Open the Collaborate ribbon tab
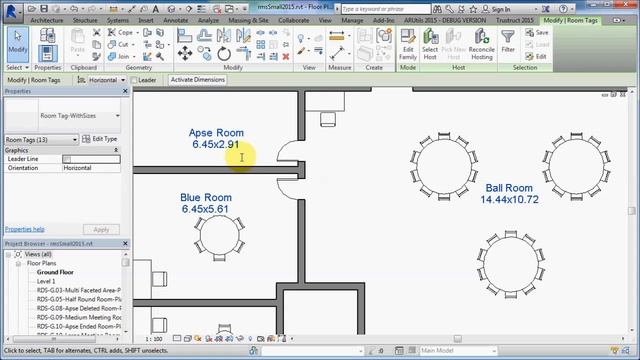The width and height of the screenshot is (640, 360). click(x=293, y=20)
